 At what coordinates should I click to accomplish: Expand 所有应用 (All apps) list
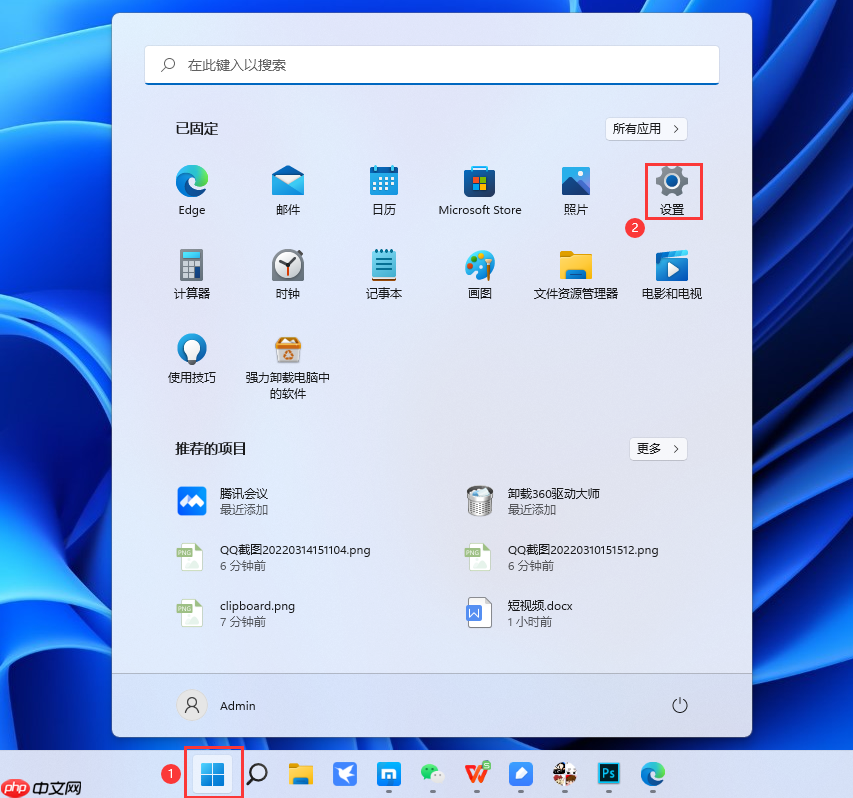[x=645, y=129]
